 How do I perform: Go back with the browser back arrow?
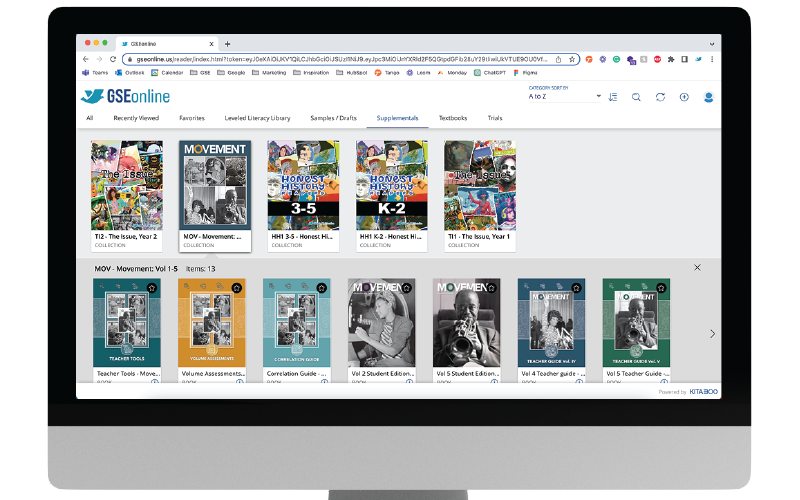pyautogui.click(x=86, y=59)
